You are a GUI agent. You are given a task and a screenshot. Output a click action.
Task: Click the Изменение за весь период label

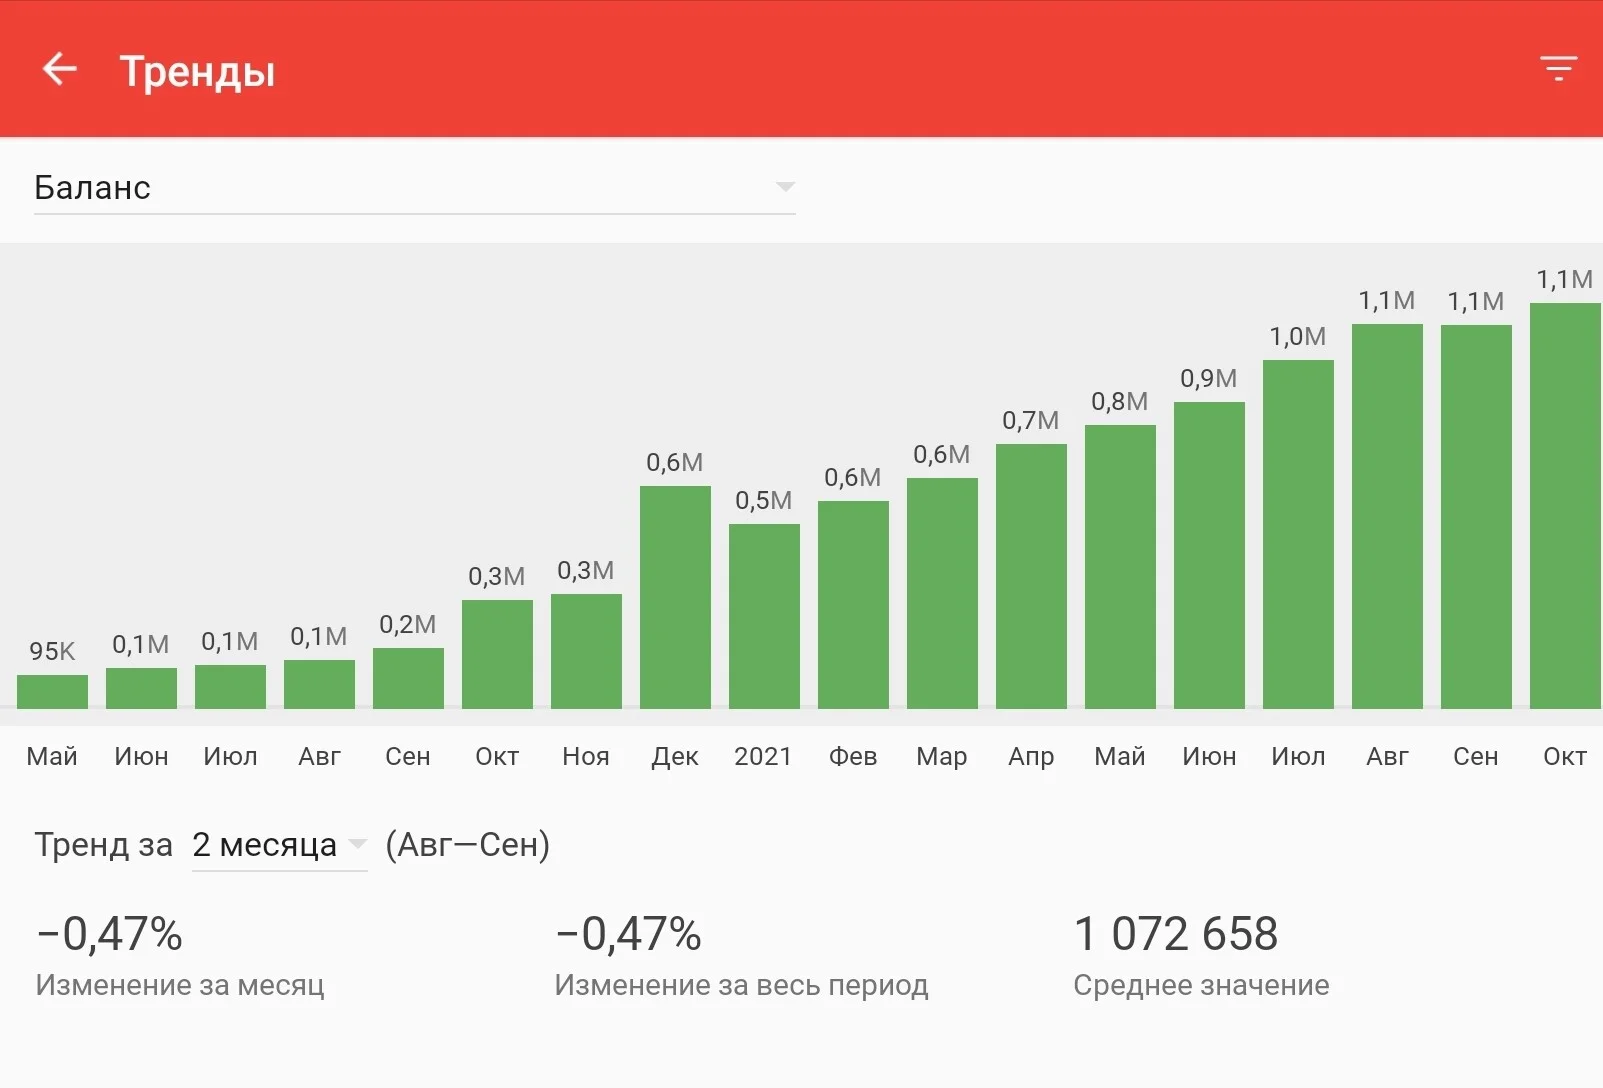tap(741, 985)
